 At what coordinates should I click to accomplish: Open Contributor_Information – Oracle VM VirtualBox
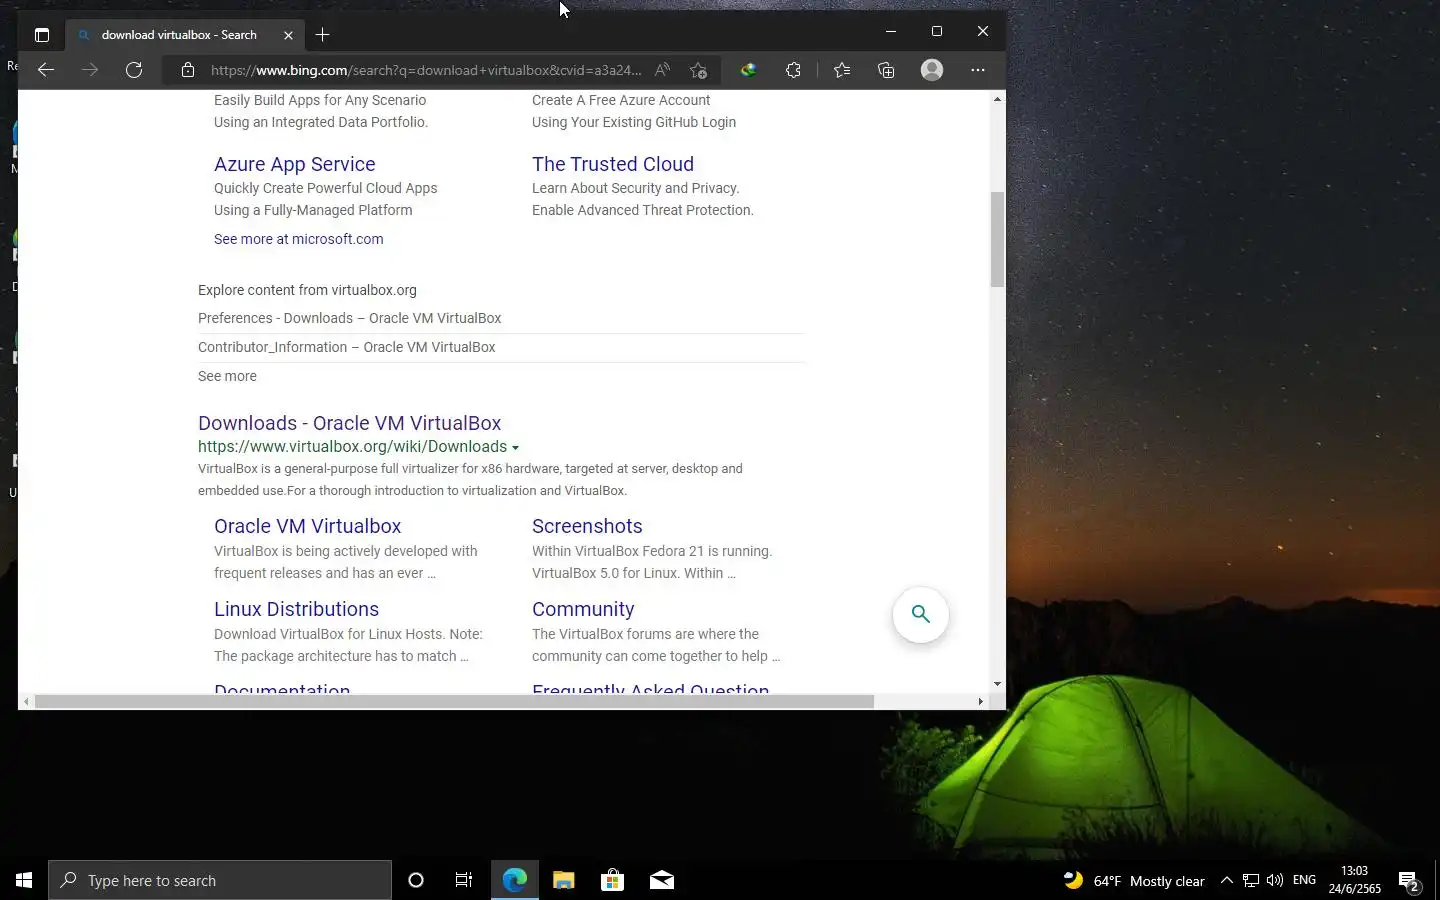(x=347, y=347)
